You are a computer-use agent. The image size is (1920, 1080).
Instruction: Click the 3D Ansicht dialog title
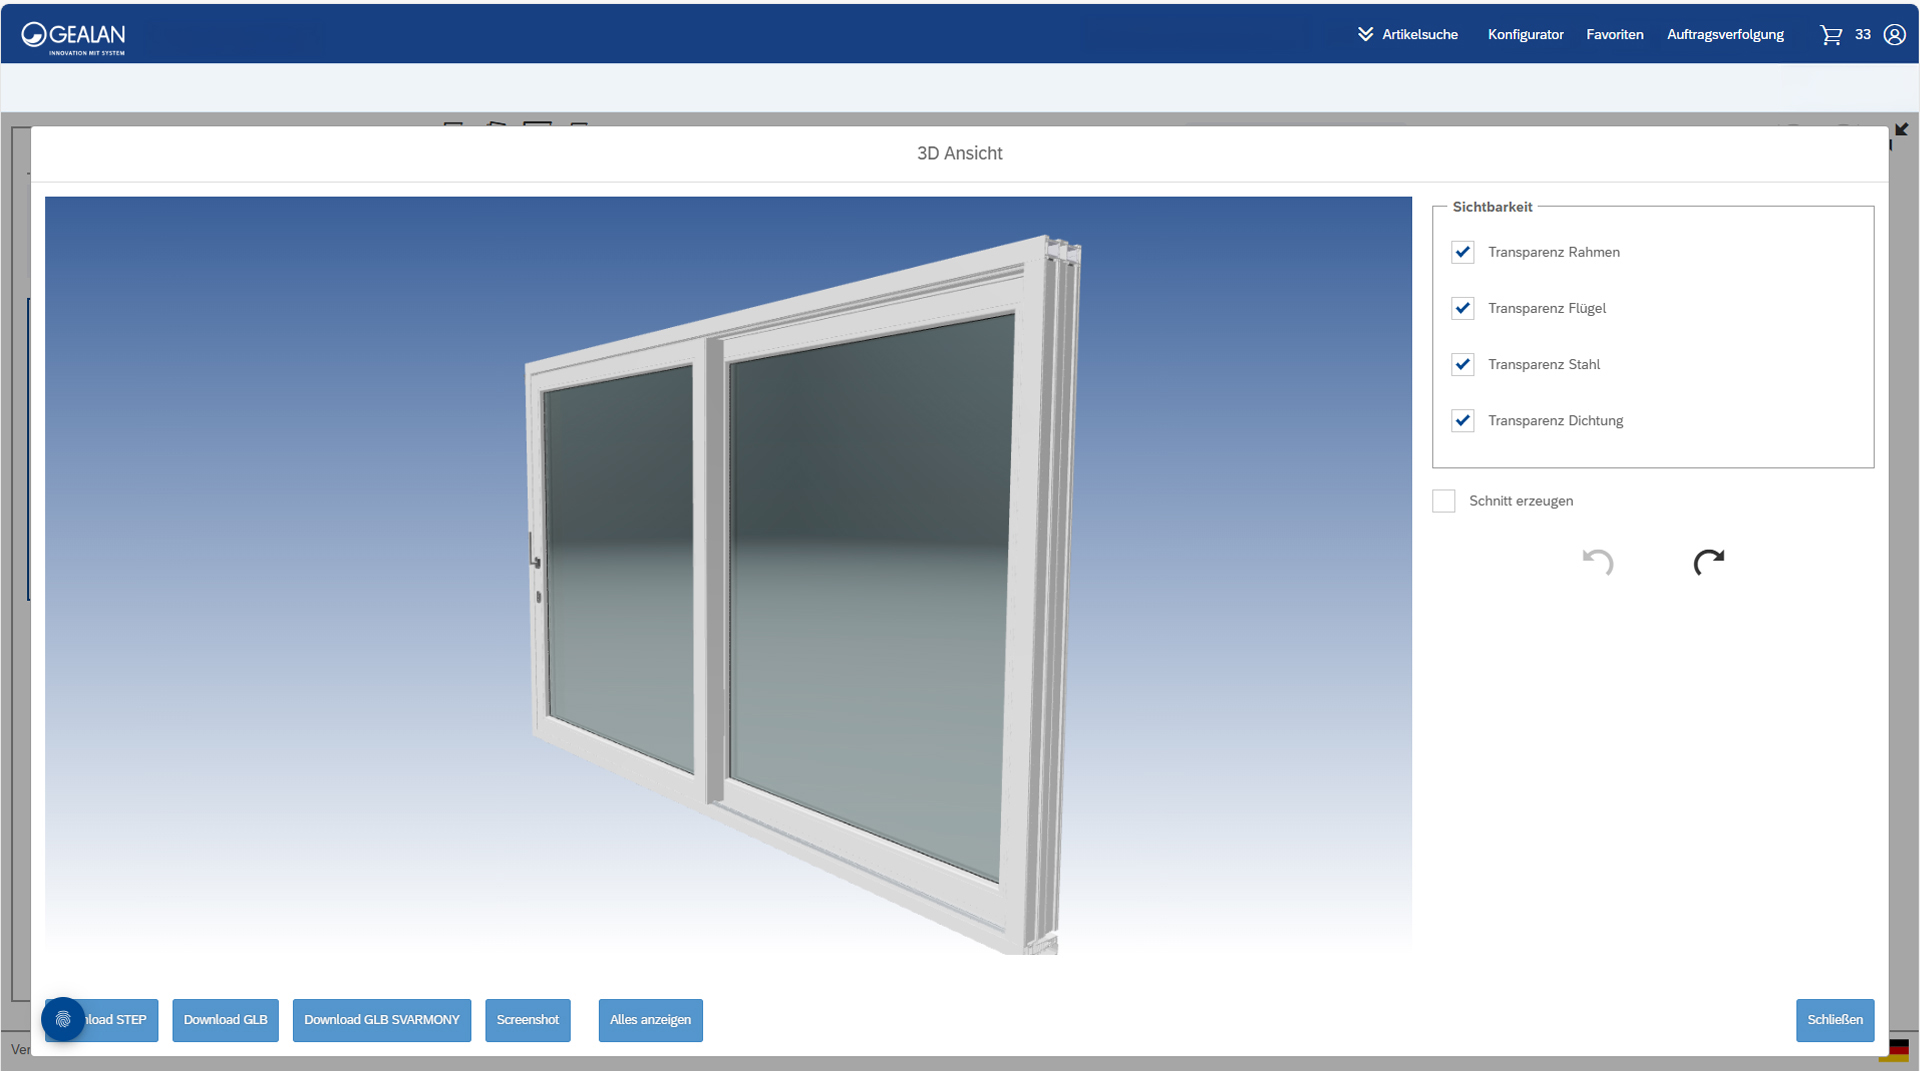click(959, 153)
